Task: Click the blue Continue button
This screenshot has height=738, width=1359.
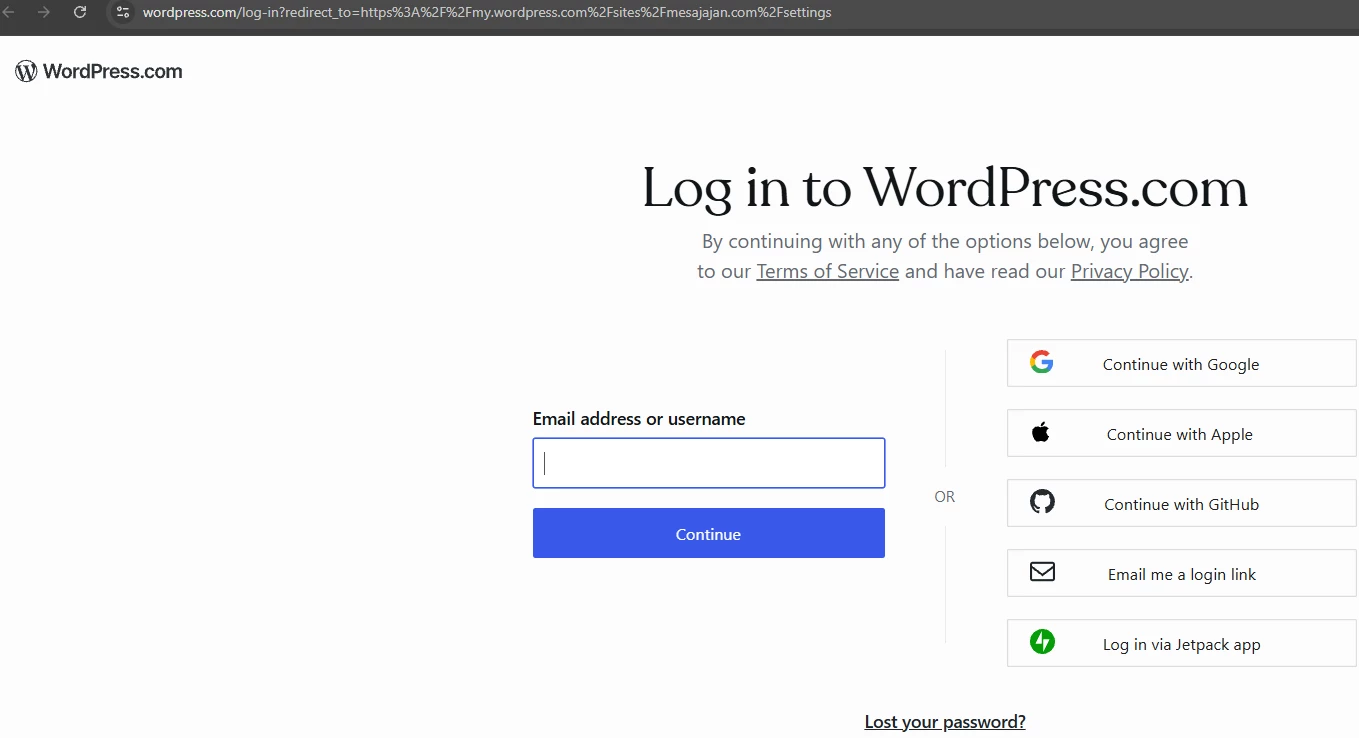Action: pos(708,533)
